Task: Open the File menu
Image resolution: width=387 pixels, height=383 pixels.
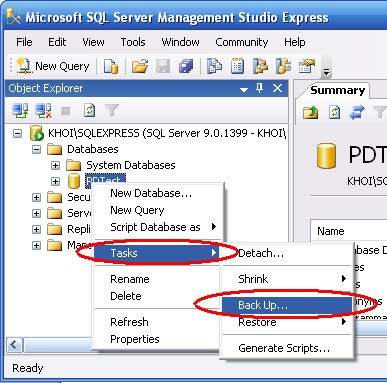Action: point(24,42)
